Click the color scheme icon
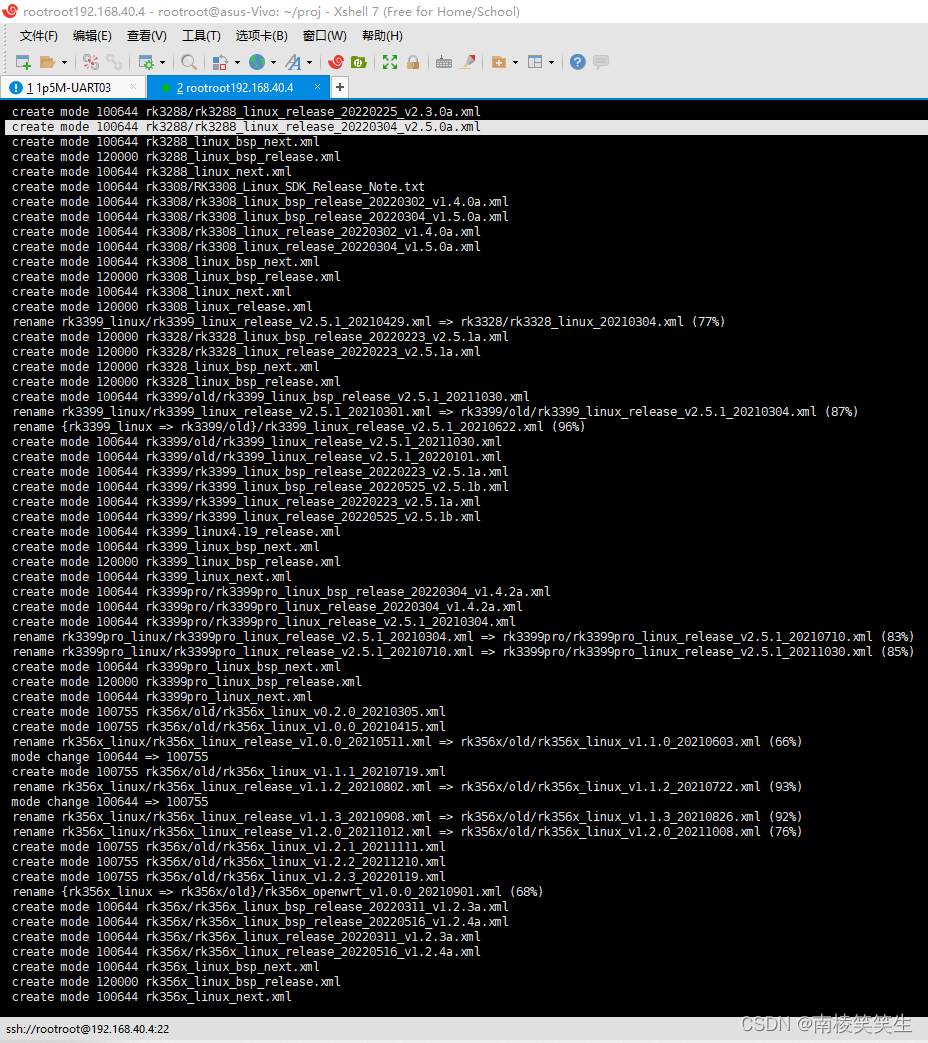928x1043 pixels. click(220, 62)
